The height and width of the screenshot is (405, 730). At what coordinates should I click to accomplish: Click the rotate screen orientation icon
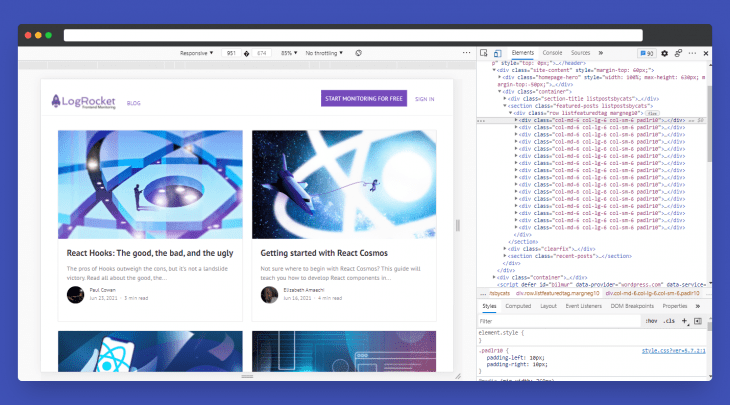point(358,53)
